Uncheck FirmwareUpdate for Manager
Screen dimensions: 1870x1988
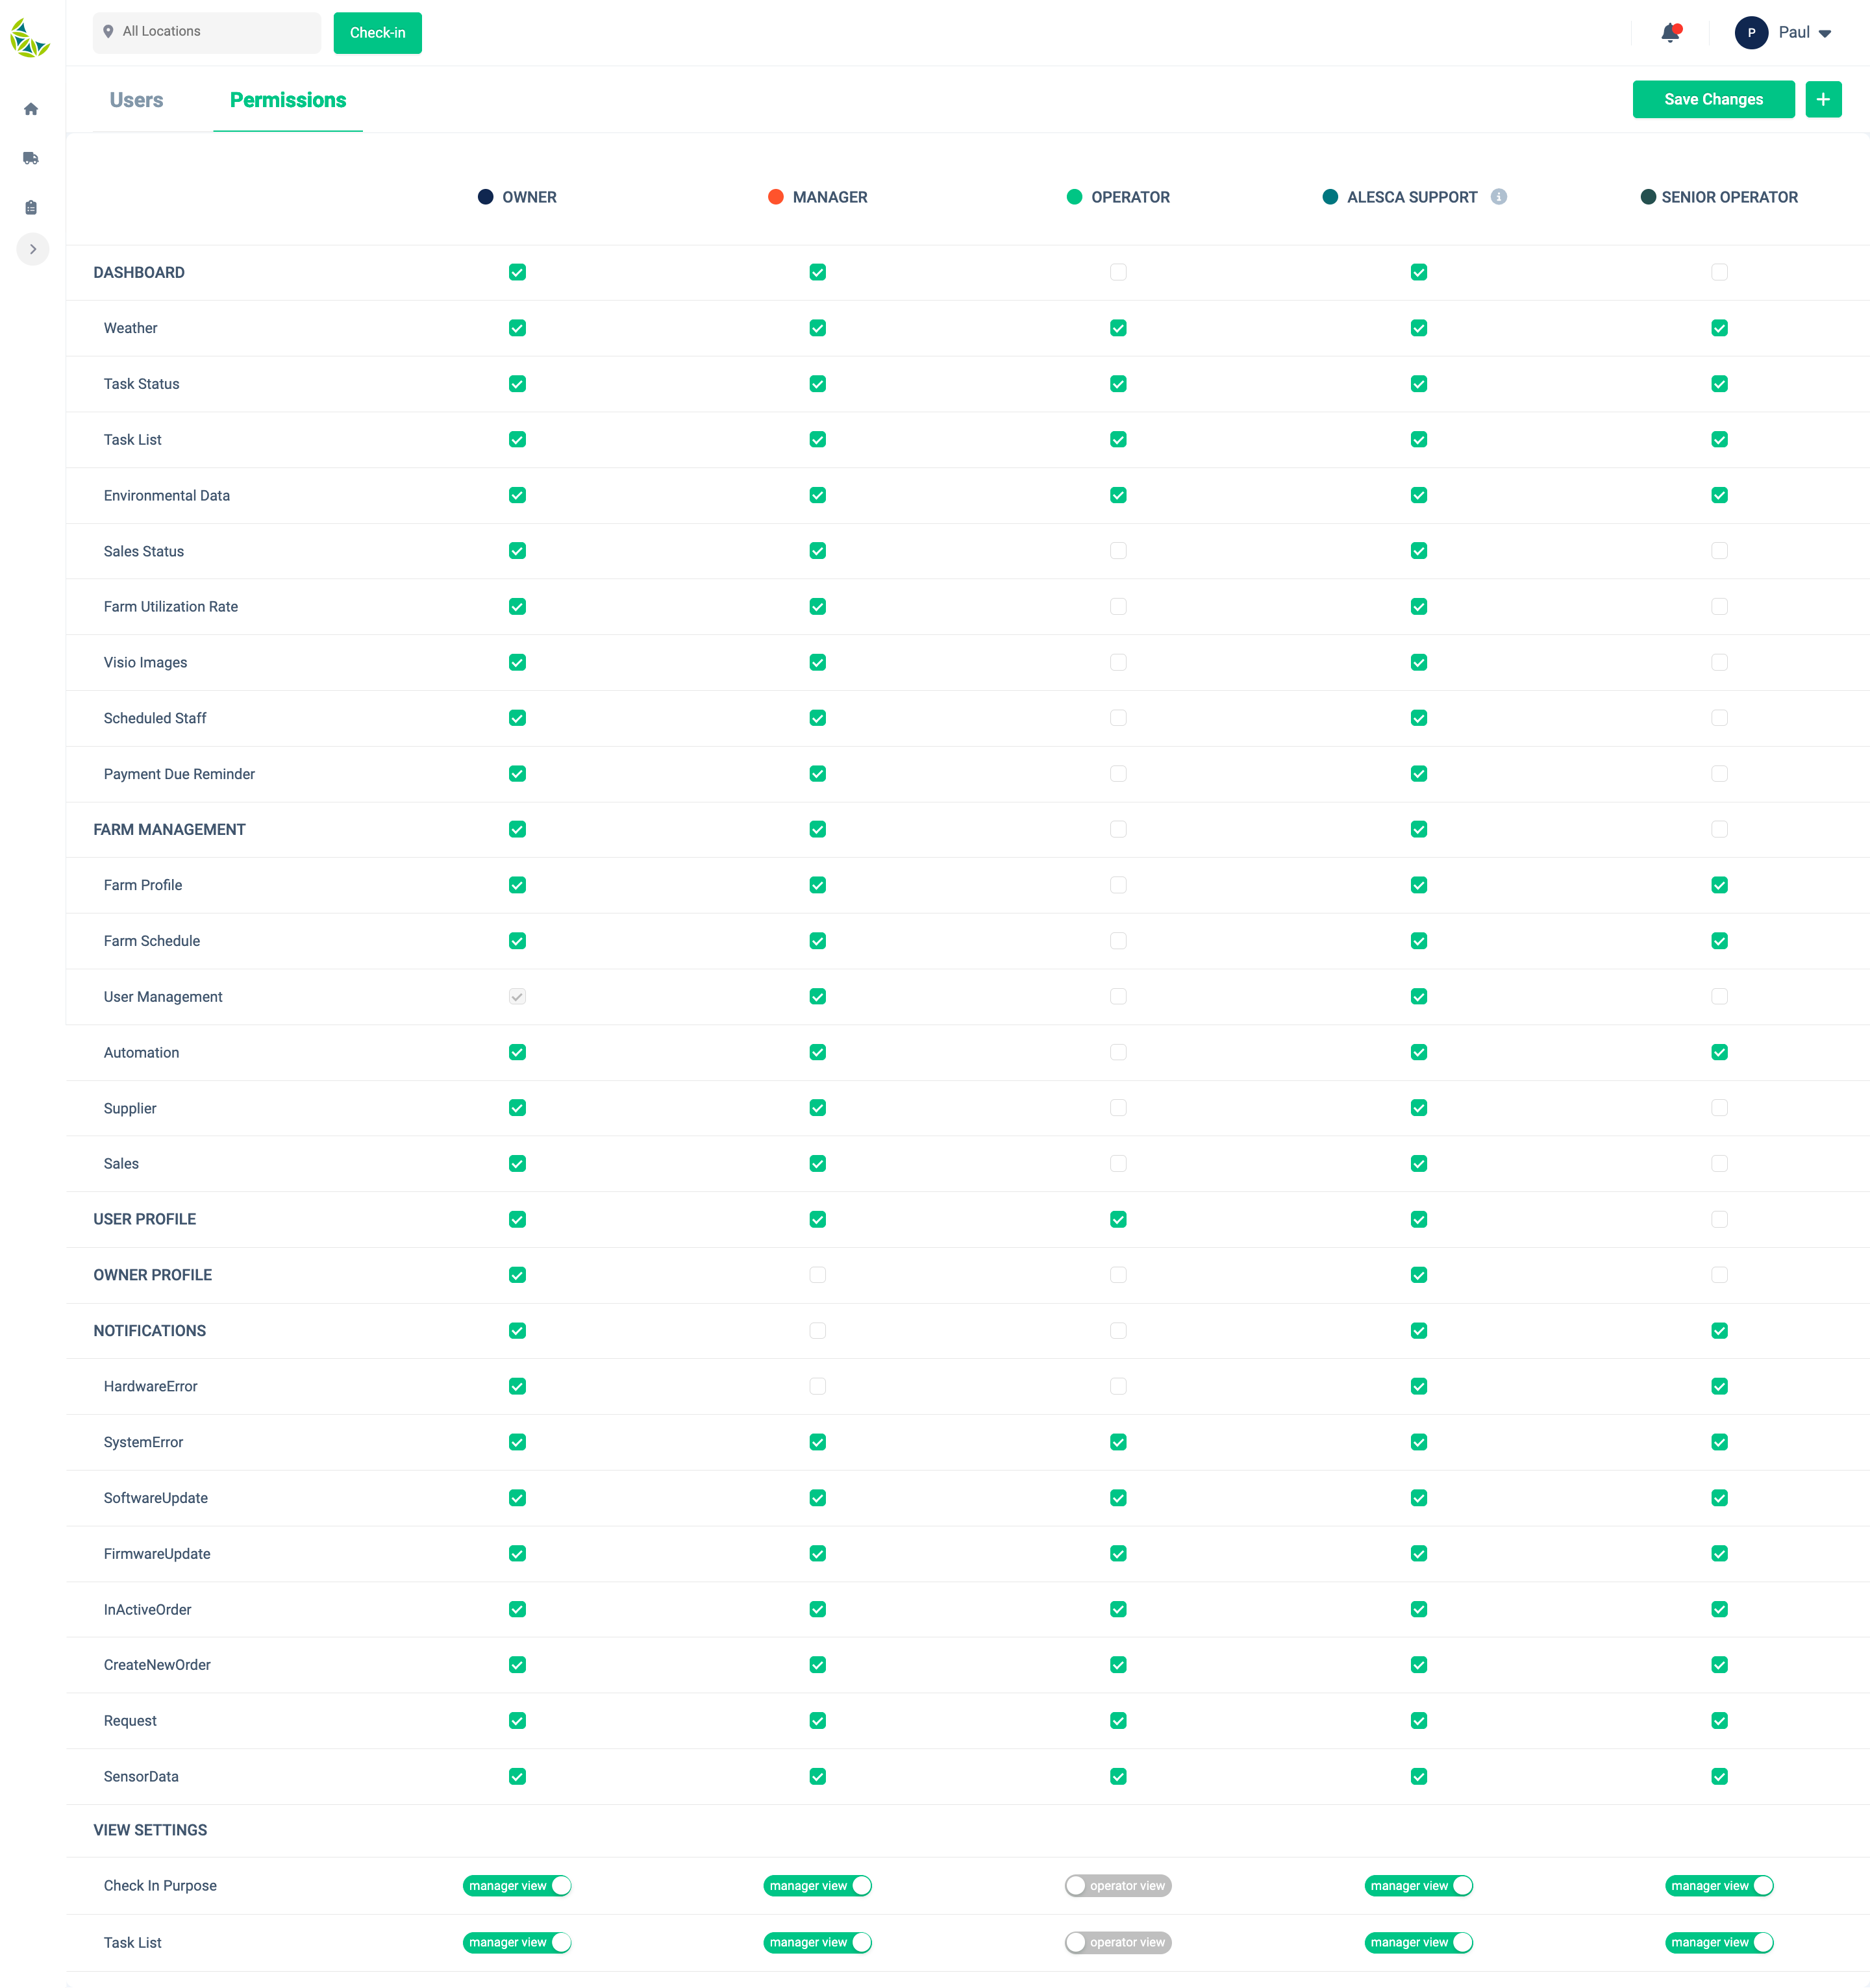(818, 1554)
